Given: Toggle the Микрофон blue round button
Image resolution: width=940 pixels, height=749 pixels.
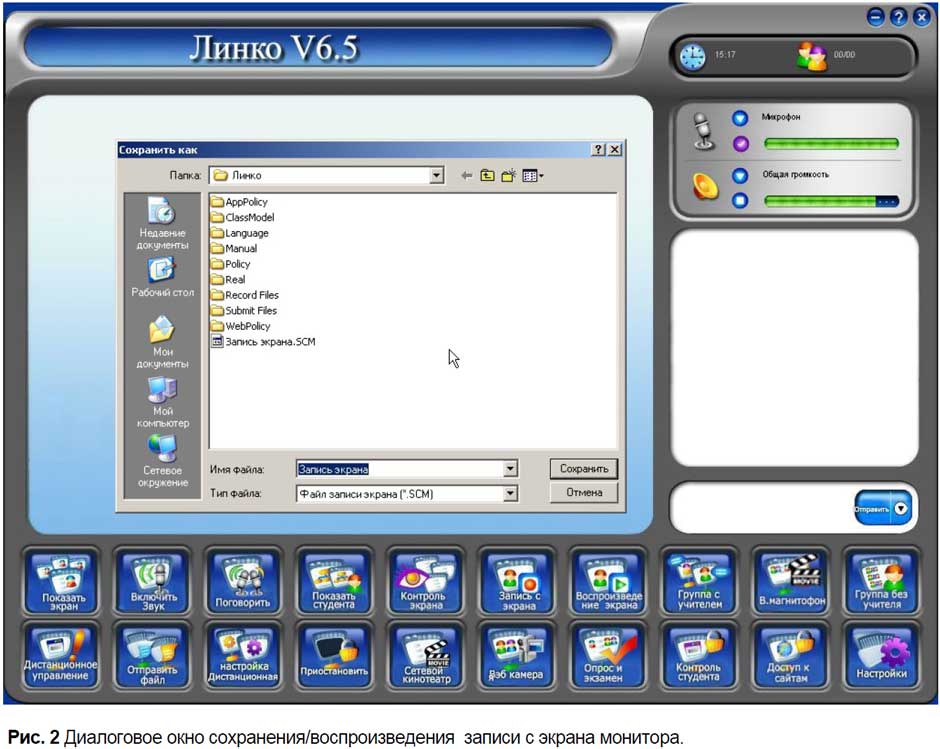Looking at the screenshot, I should 740,118.
